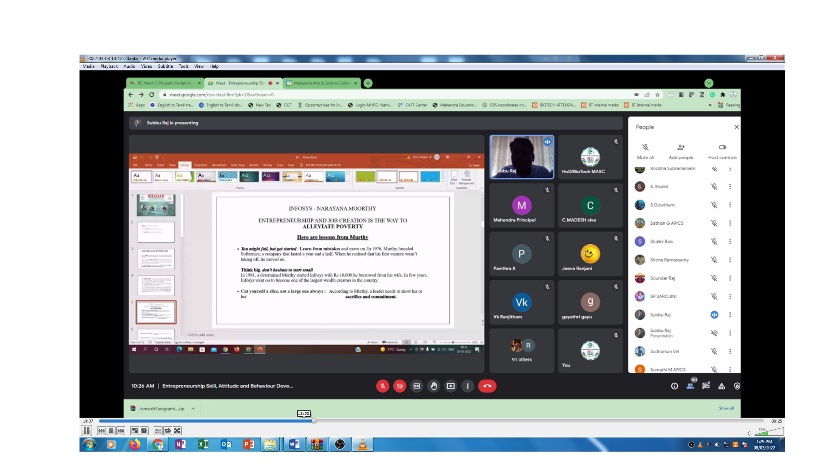Open the Playback menu in VLC

[108, 66]
